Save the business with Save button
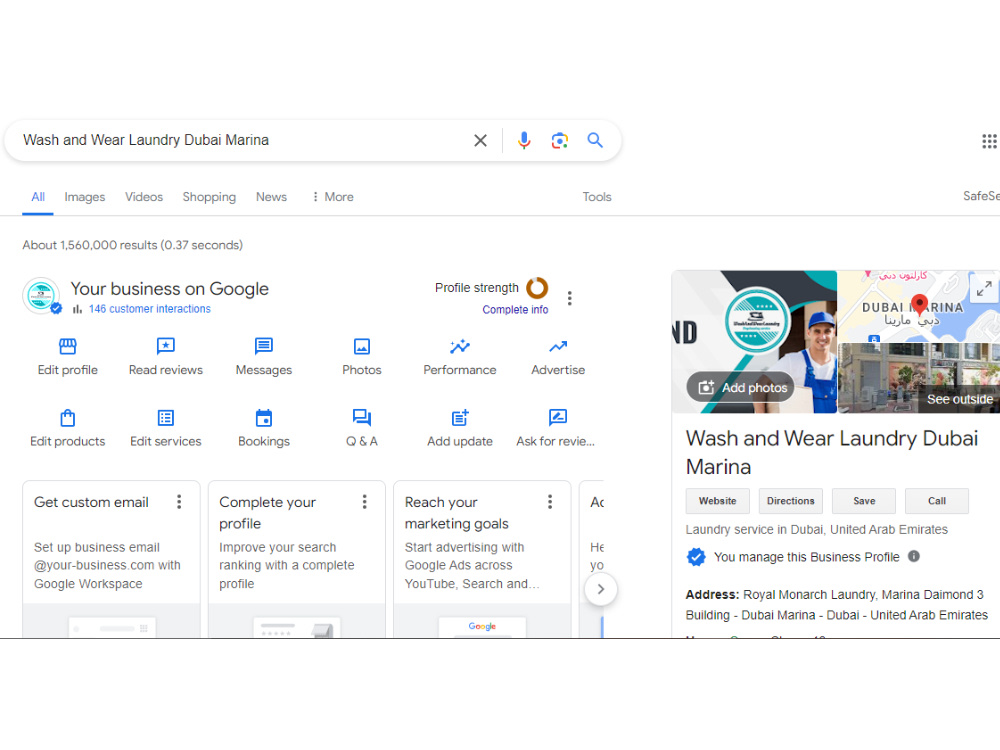Viewport: 1000px width, 750px height. [x=864, y=501]
